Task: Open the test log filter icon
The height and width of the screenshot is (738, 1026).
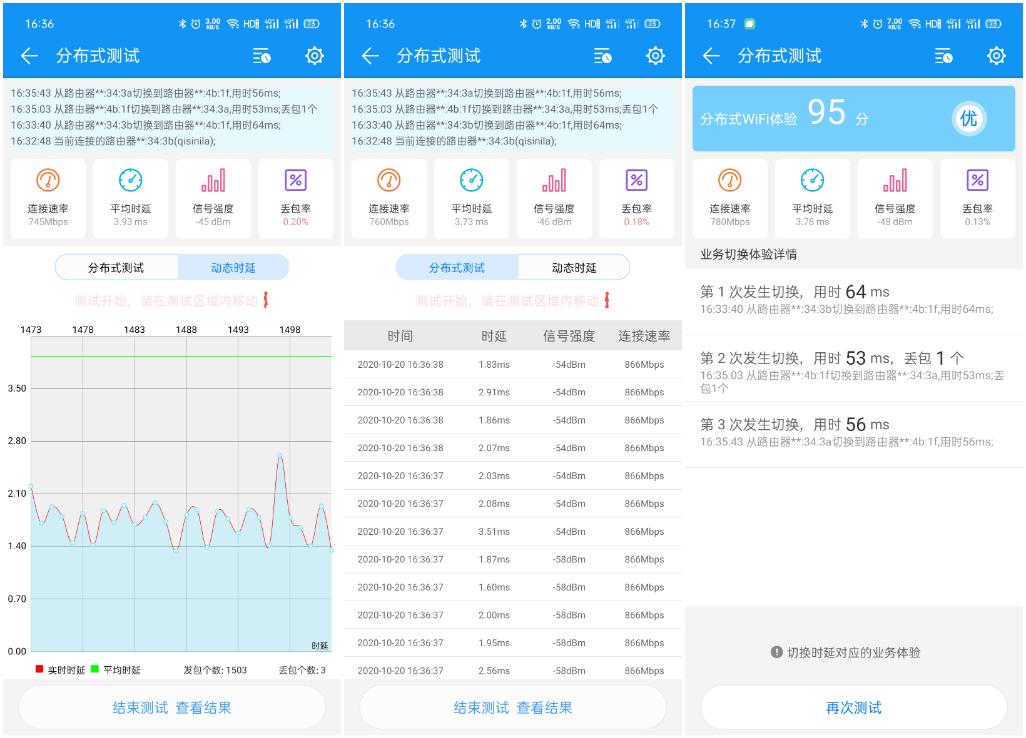Action: [x=263, y=56]
